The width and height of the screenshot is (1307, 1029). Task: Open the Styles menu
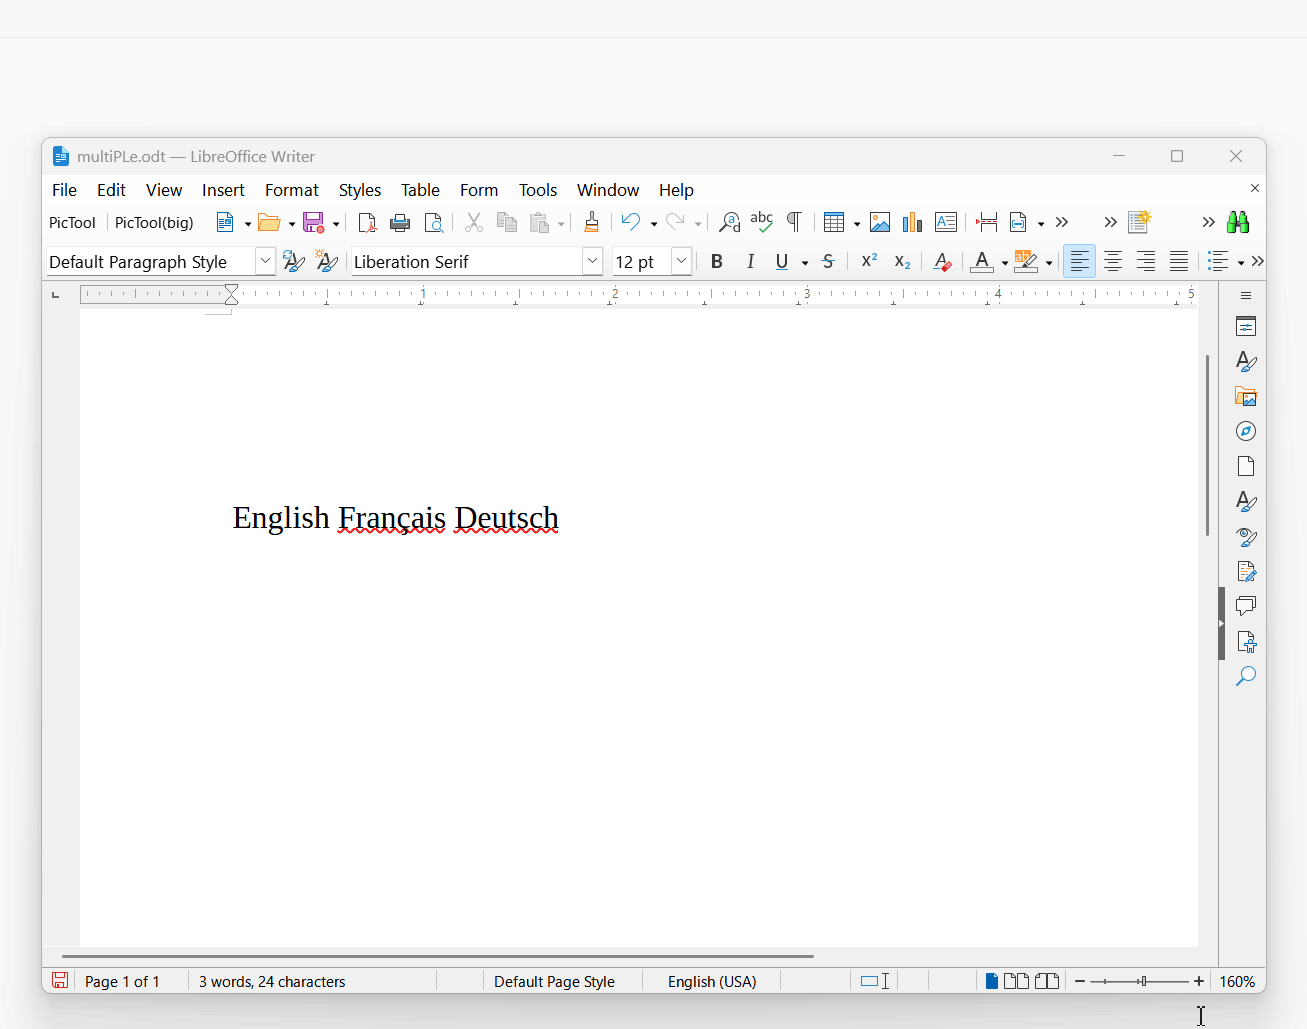(x=360, y=190)
